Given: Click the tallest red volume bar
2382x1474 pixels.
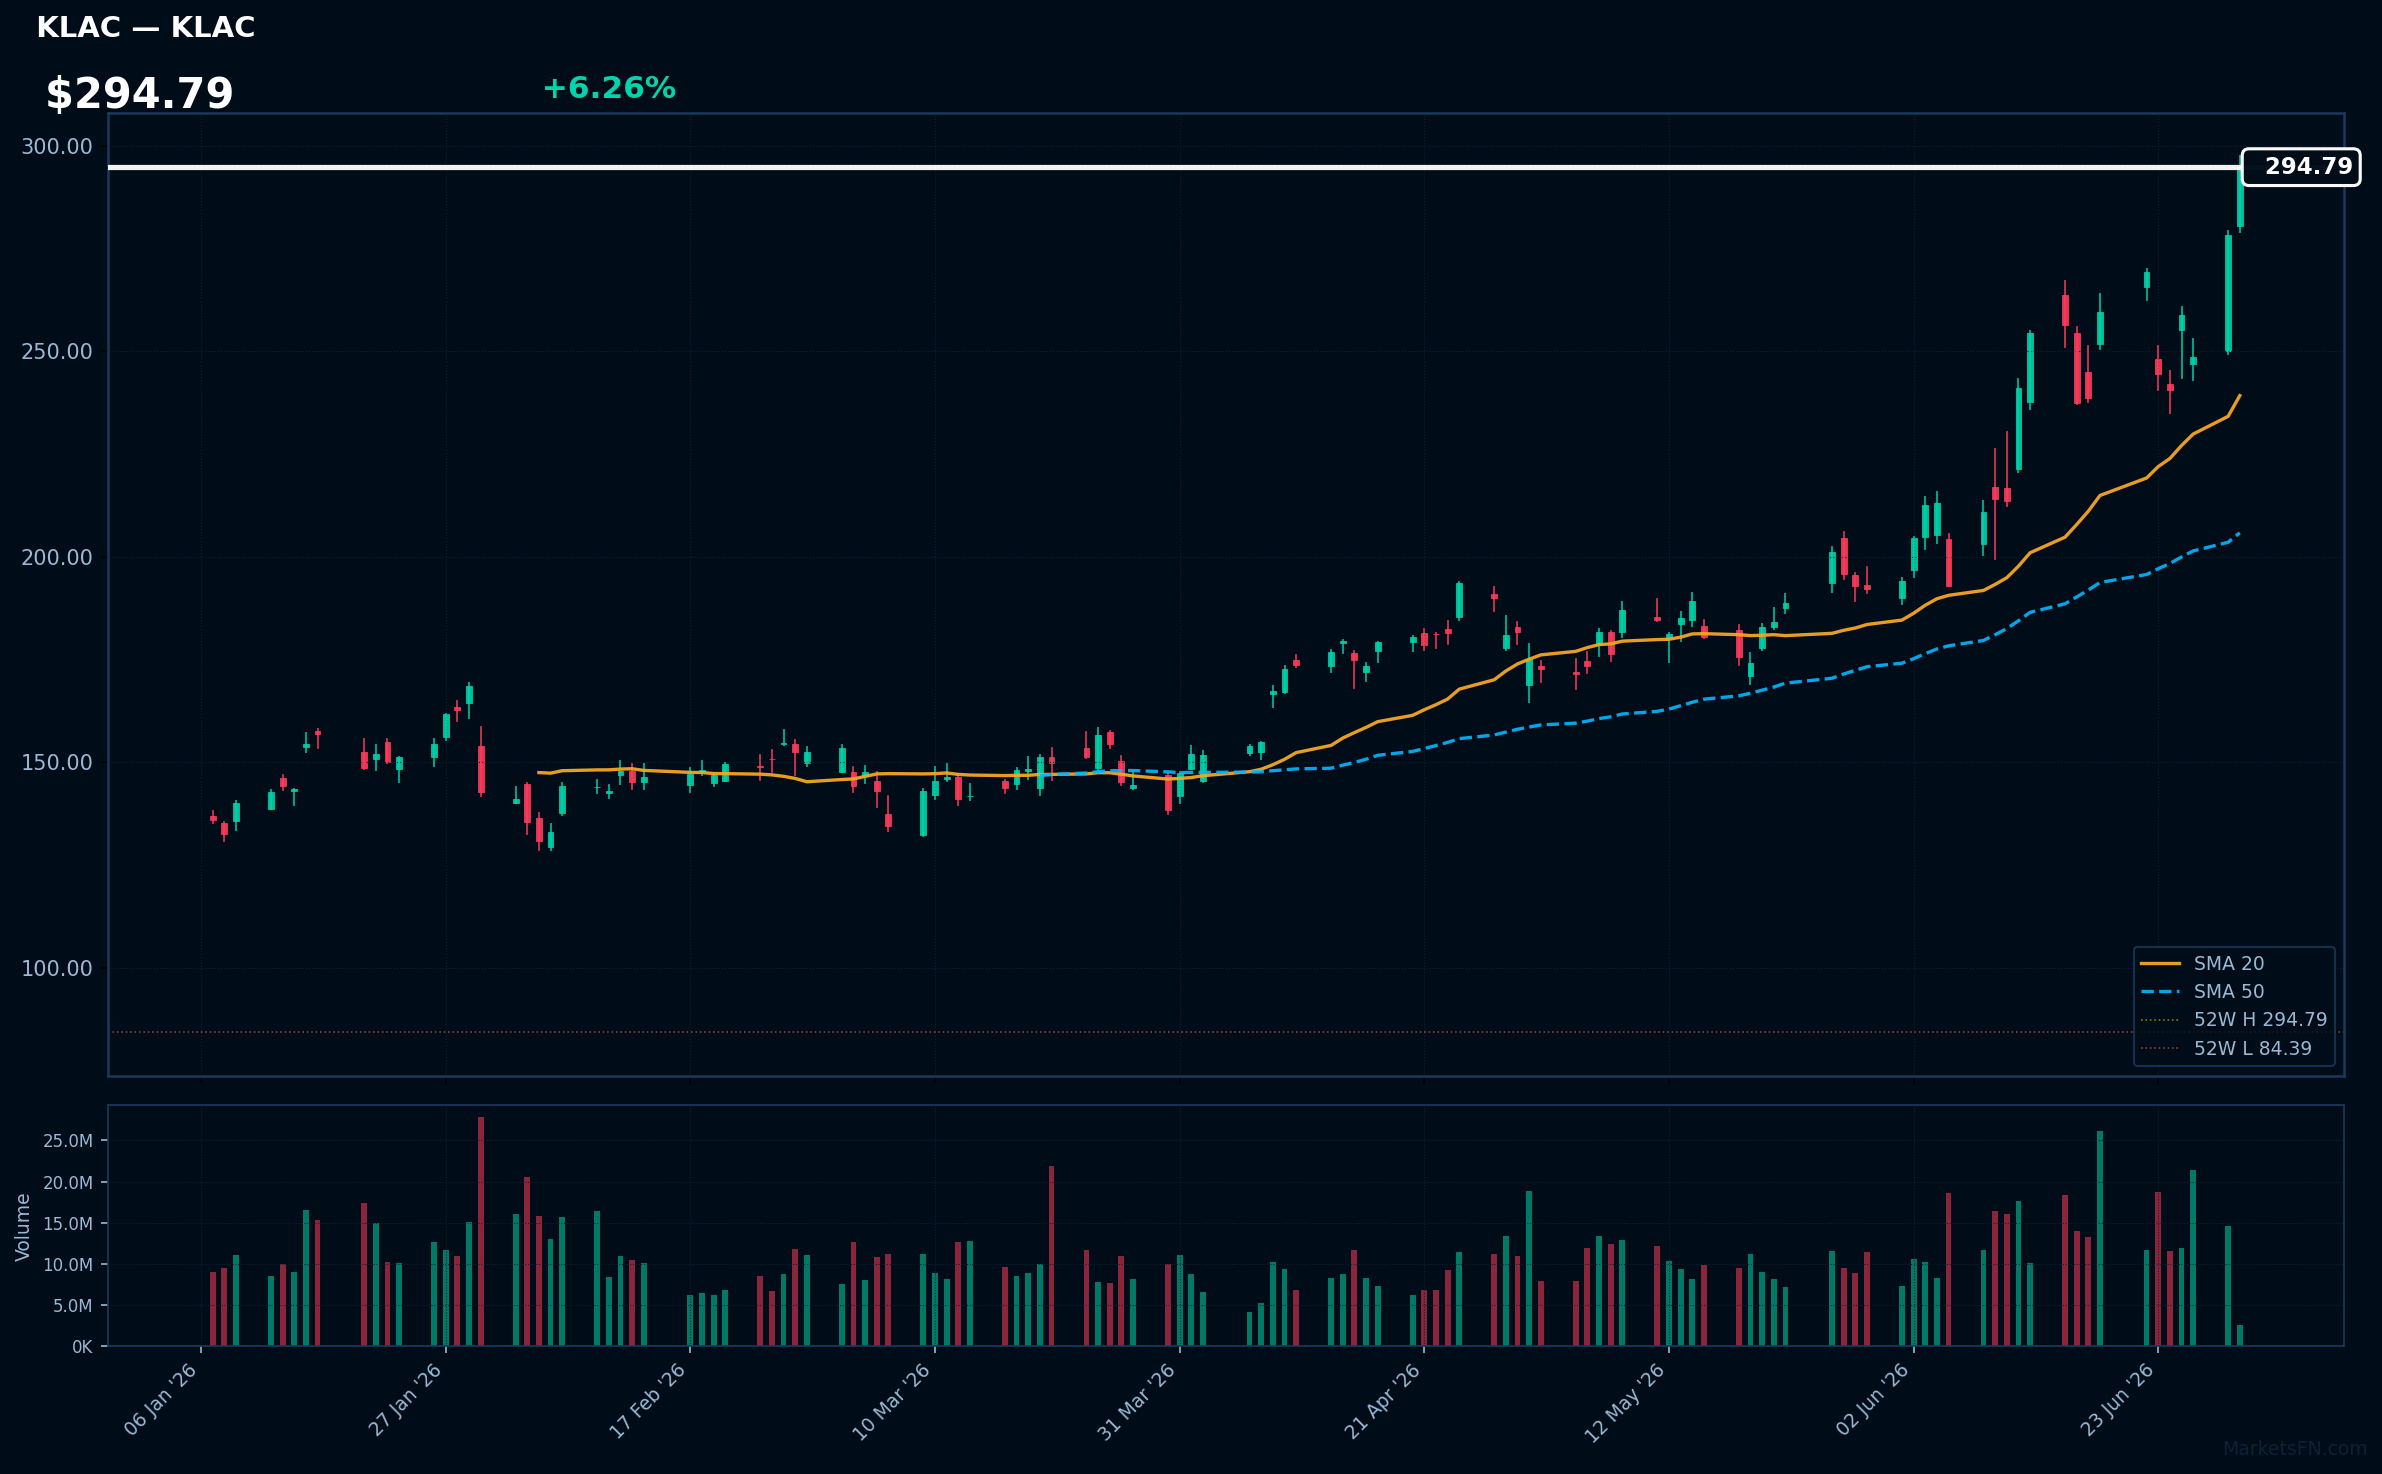Looking at the screenshot, I should (x=481, y=1231).
